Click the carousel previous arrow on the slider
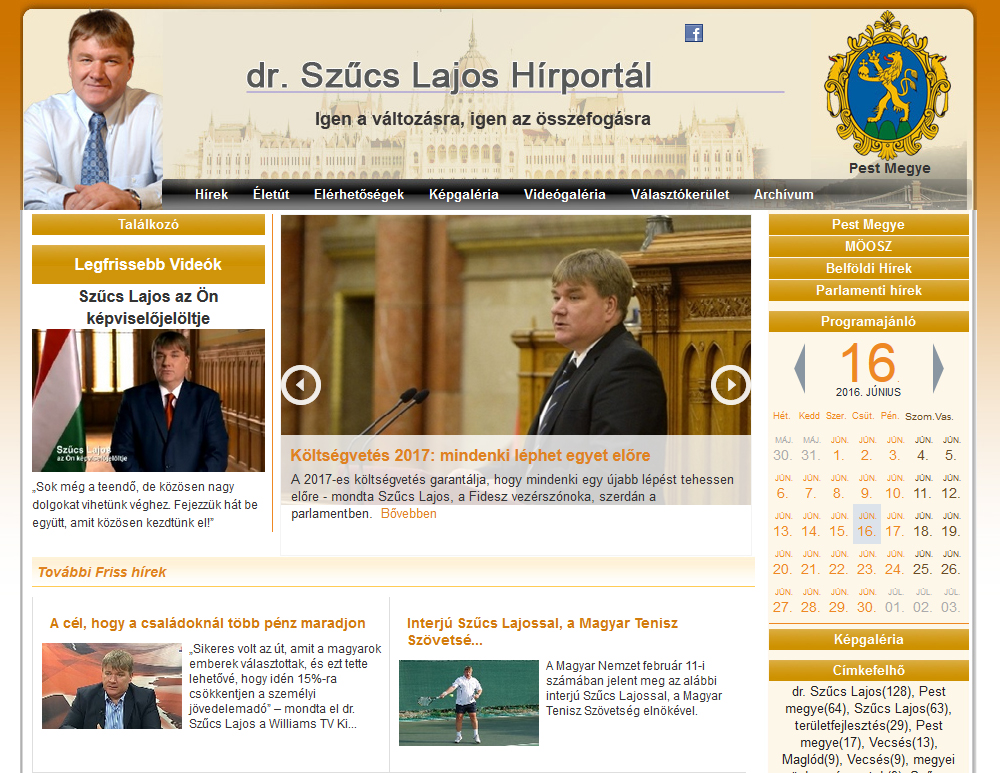 pyautogui.click(x=300, y=384)
